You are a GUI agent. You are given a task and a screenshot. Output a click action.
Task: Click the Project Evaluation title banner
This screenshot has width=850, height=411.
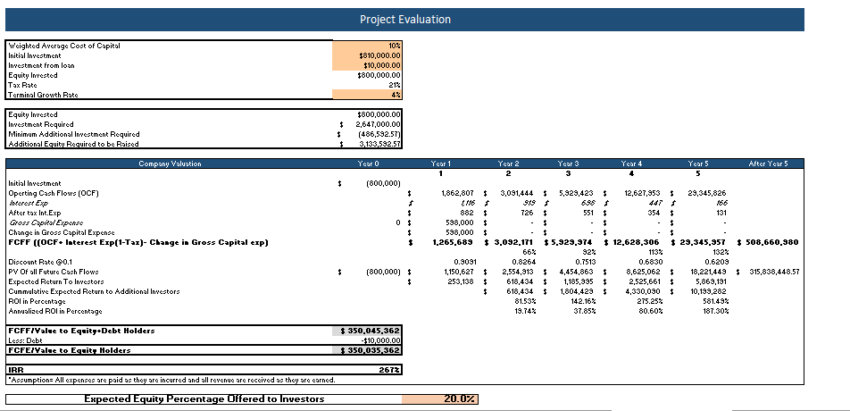[x=404, y=20]
